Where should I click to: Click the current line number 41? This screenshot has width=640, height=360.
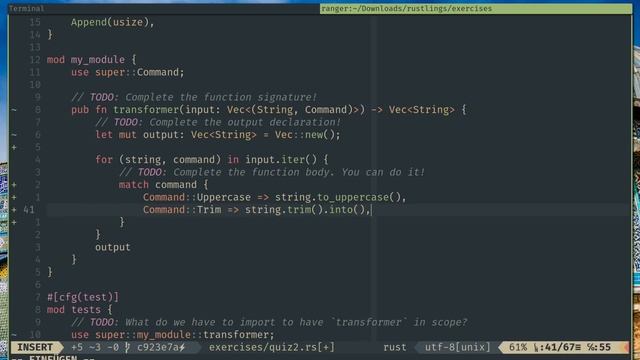point(29,210)
